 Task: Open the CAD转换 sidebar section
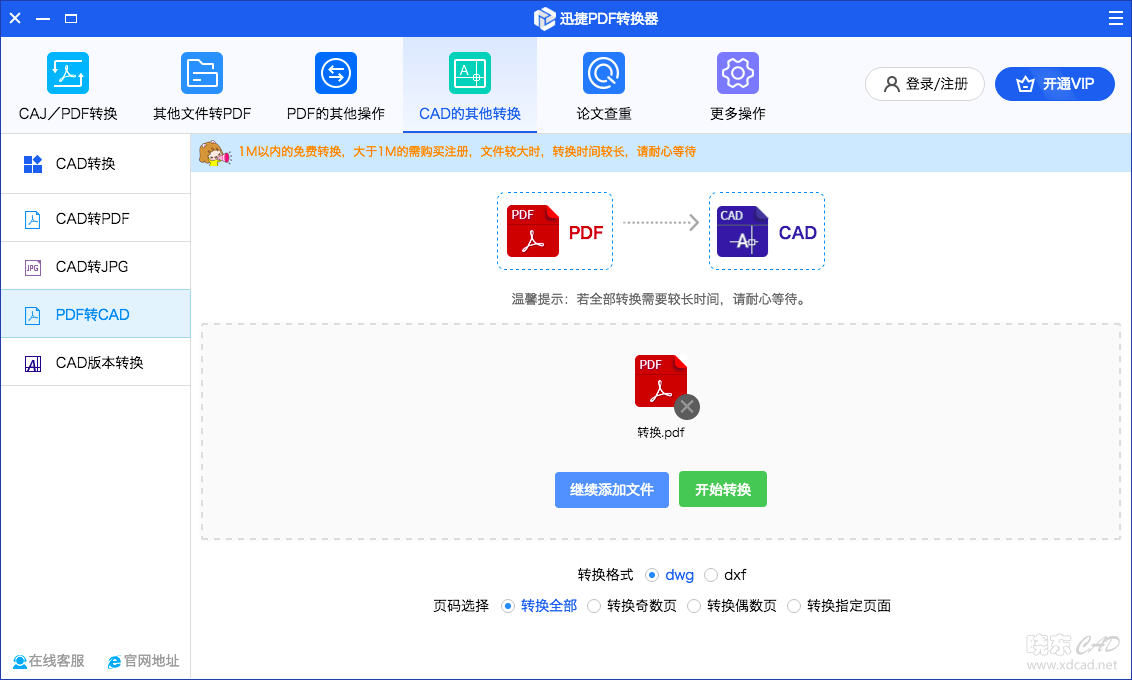coord(96,164)
